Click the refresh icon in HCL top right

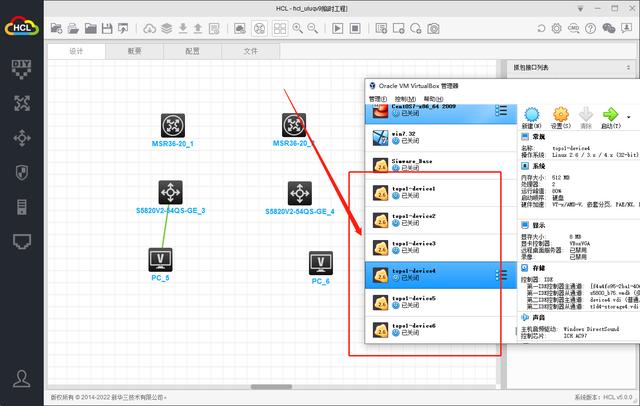point(541,29)
